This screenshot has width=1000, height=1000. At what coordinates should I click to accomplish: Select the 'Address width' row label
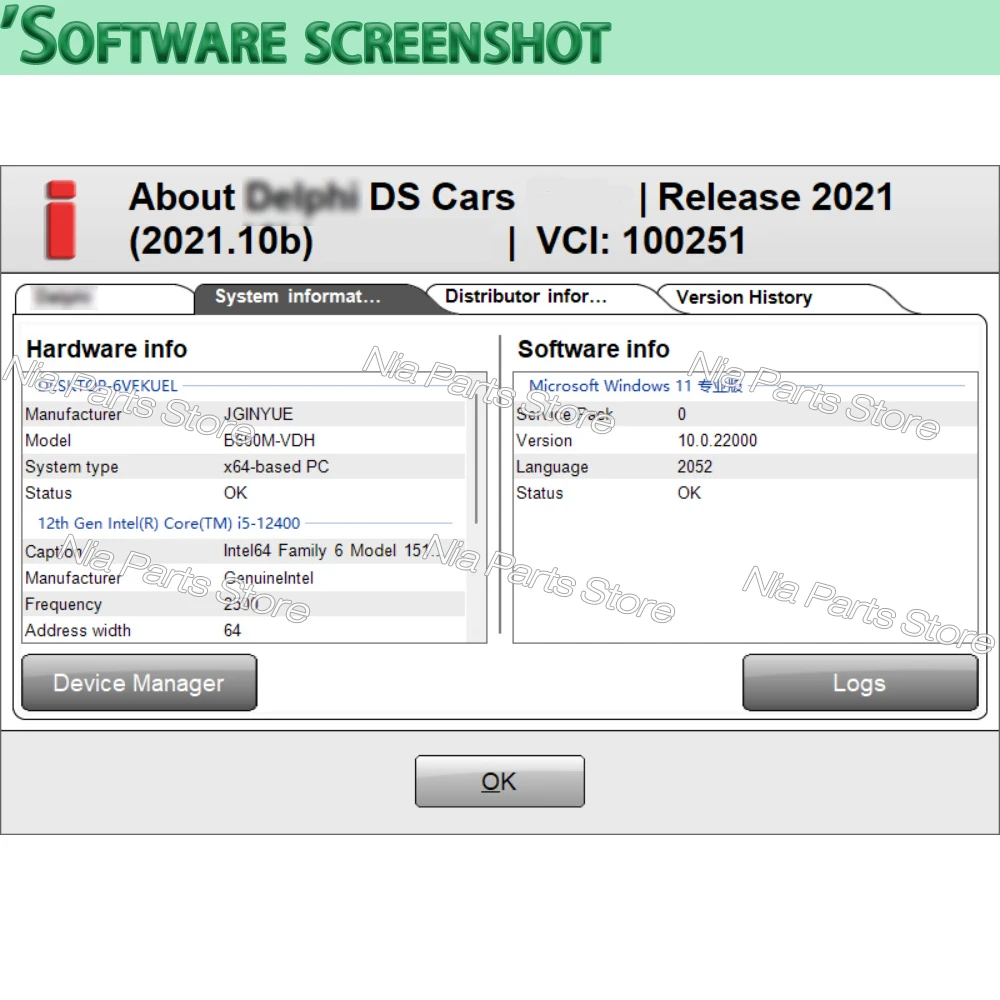pos(78,631)
